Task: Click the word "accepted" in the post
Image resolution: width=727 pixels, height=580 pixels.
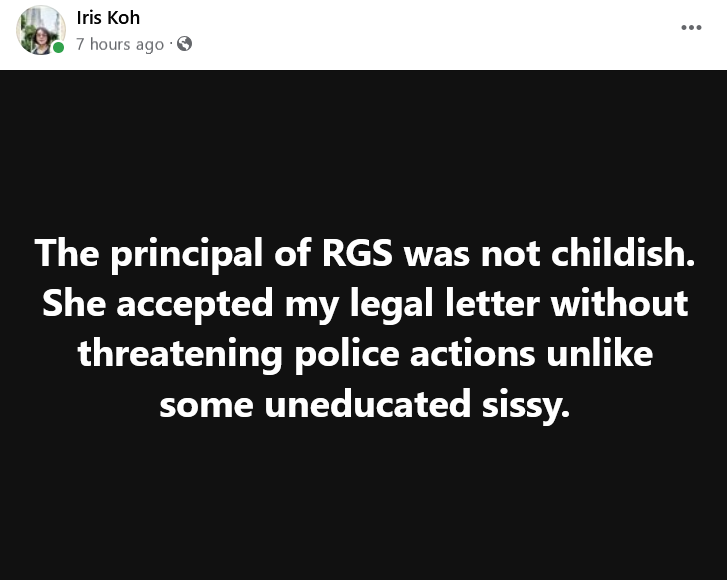Action: (x=193, y=304)
